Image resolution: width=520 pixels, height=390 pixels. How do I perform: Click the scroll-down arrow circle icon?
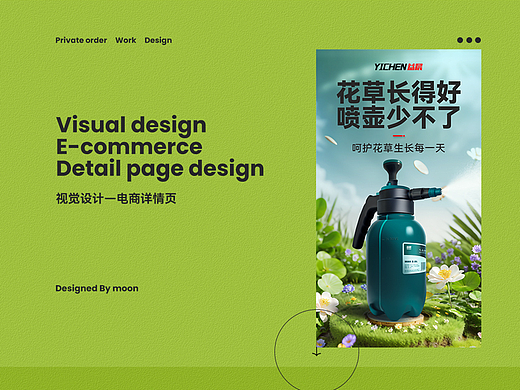coord(316,351)
